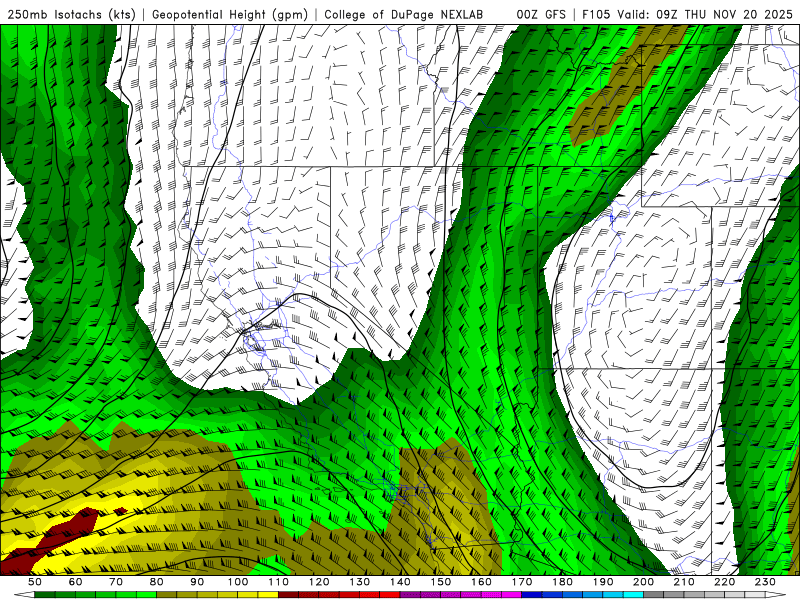This screenshot has height=600, width=800.
Task: Click the "250mb Isotachs (kts)" title text
Action: click(x=72, y=14)
